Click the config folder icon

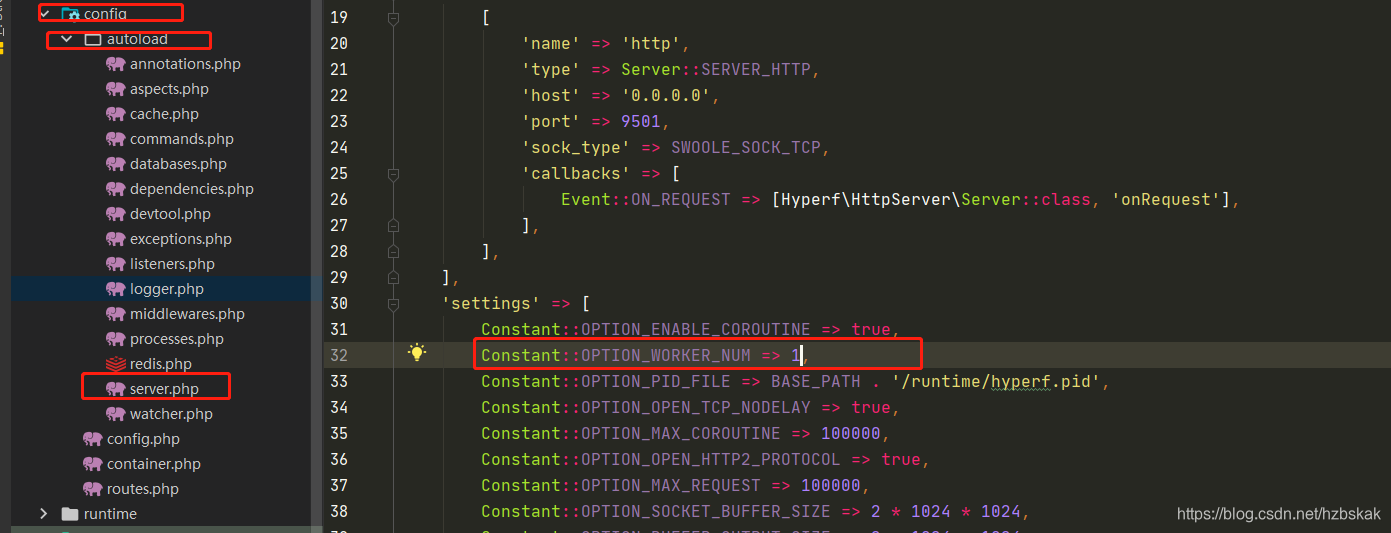point(70,14)
